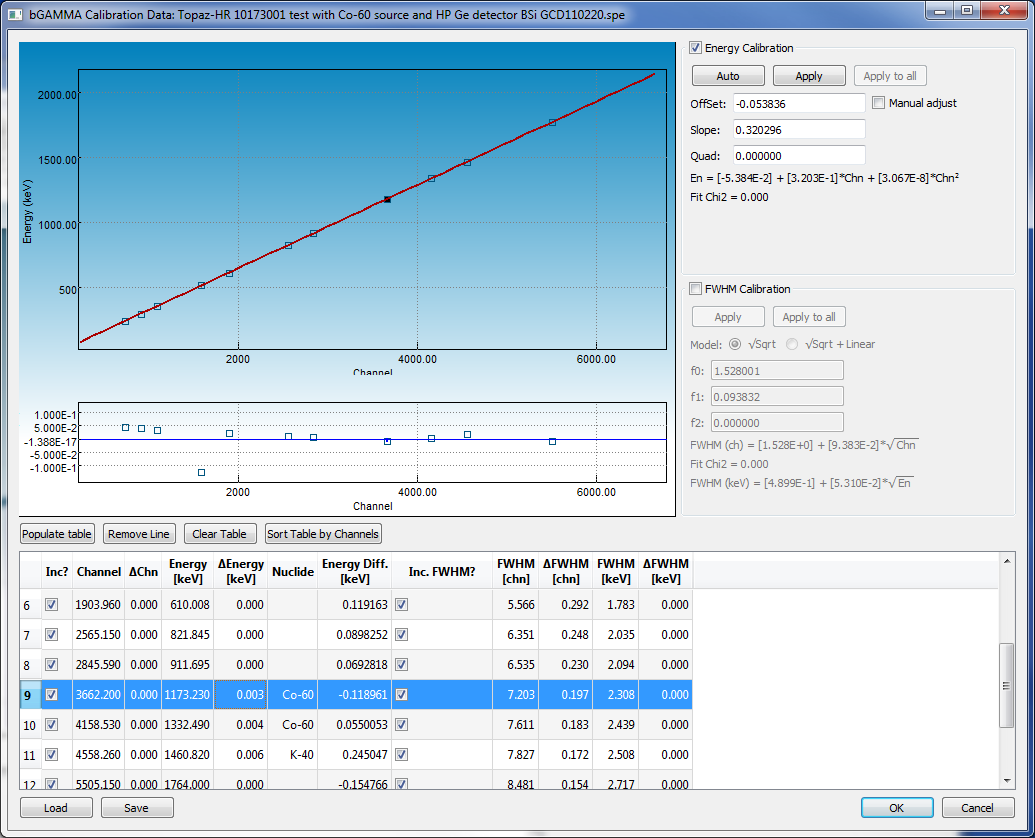This screenshot has width=1035, height=838.
Task: Click Co-60 nuclide cell in row 10
Action: tap(292, 725)
